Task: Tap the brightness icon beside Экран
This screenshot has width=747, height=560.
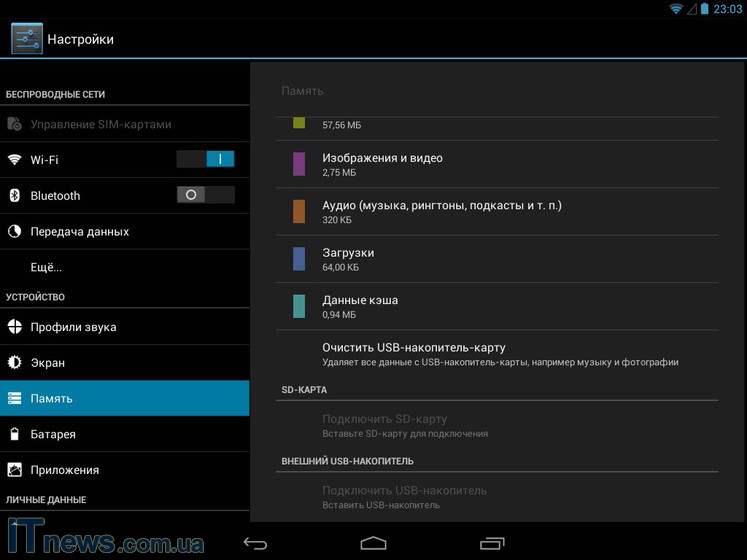Action: (x=15, y=363)
